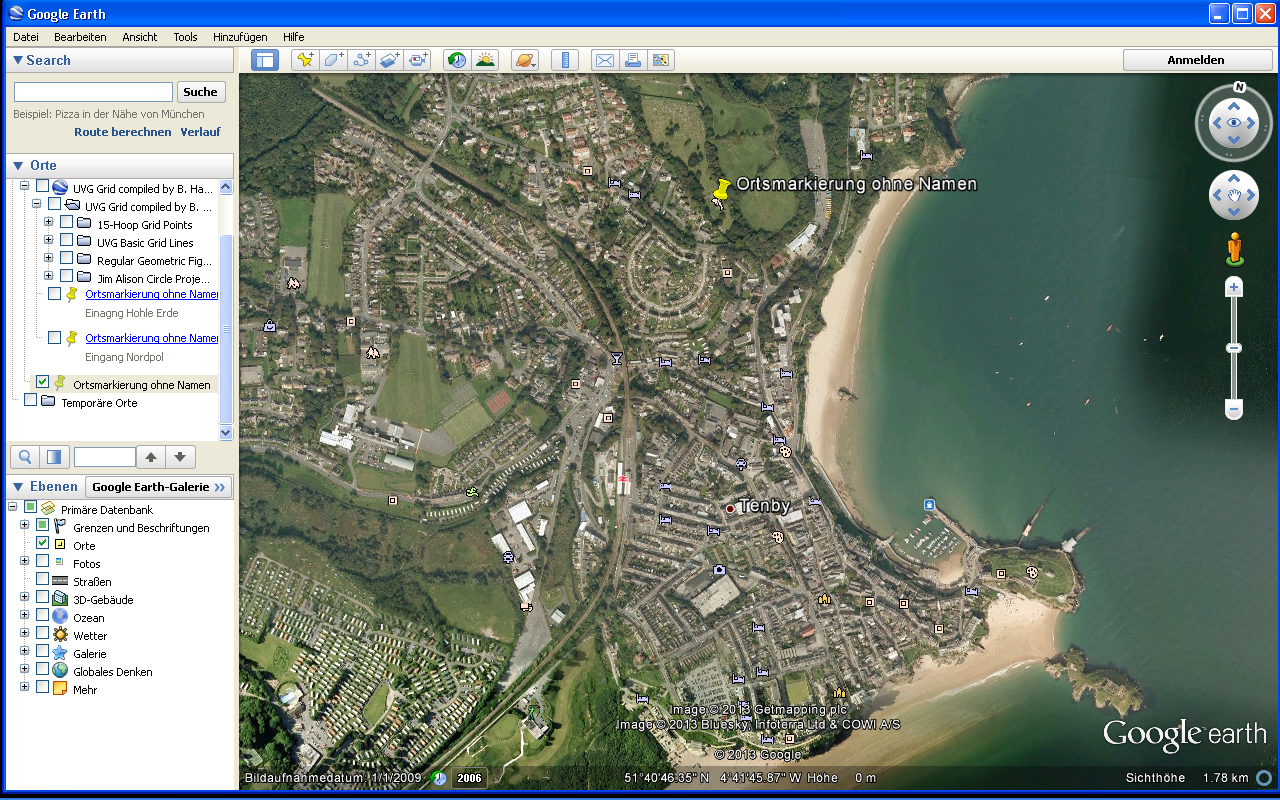Image resolution: width=1280 pixels, height=800 pixels.
Task: Click the zoom in plus button
Action: (x=1234, y=288)
